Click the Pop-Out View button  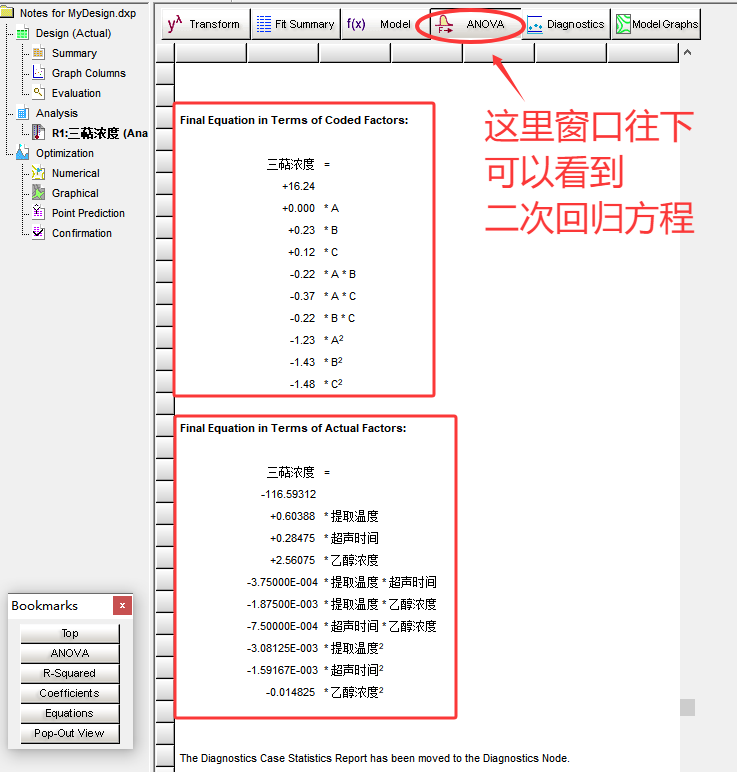point(69,733)
